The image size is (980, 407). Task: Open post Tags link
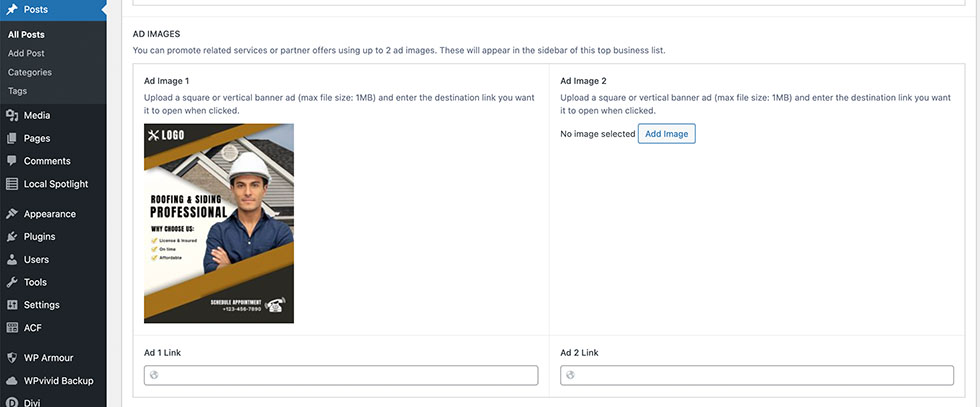(18, 91)
